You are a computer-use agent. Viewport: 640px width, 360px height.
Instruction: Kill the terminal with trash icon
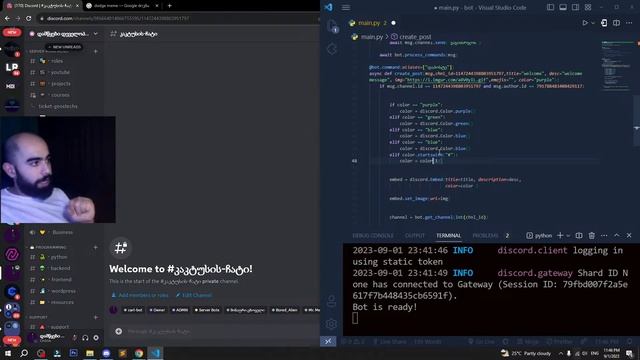(591, 236)
